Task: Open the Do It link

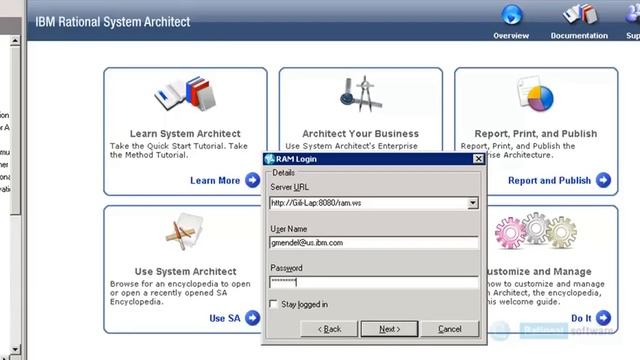Action: click(581, 318)
